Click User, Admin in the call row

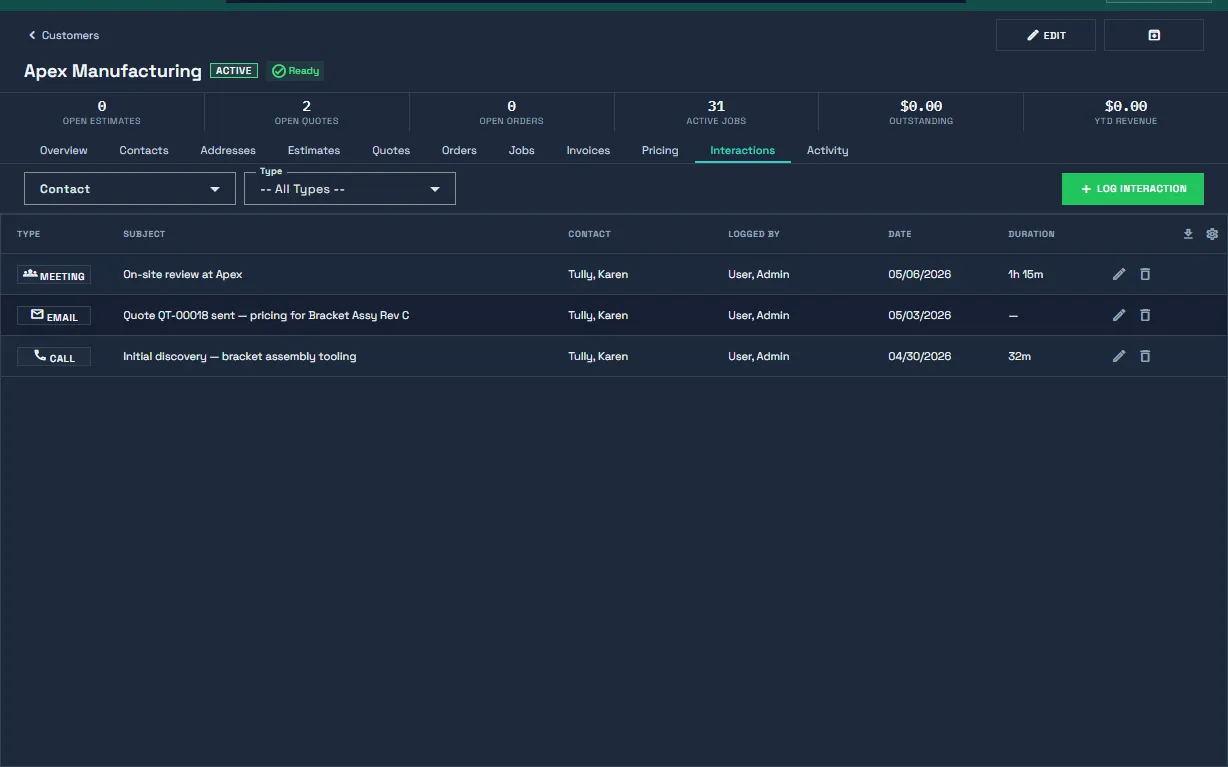(759, 356)
